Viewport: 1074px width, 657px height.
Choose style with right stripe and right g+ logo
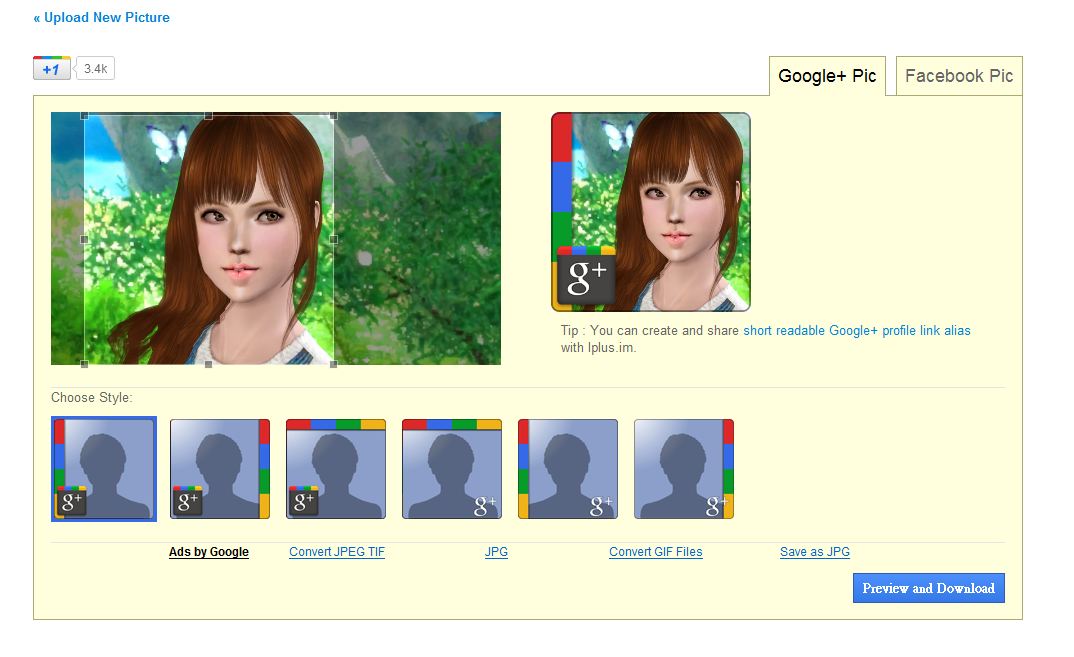684,469
